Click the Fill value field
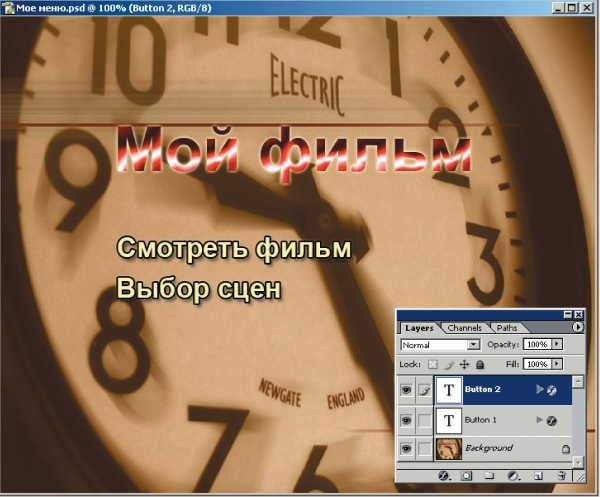Viewport: 600px width, 497px height. (537, 364)
